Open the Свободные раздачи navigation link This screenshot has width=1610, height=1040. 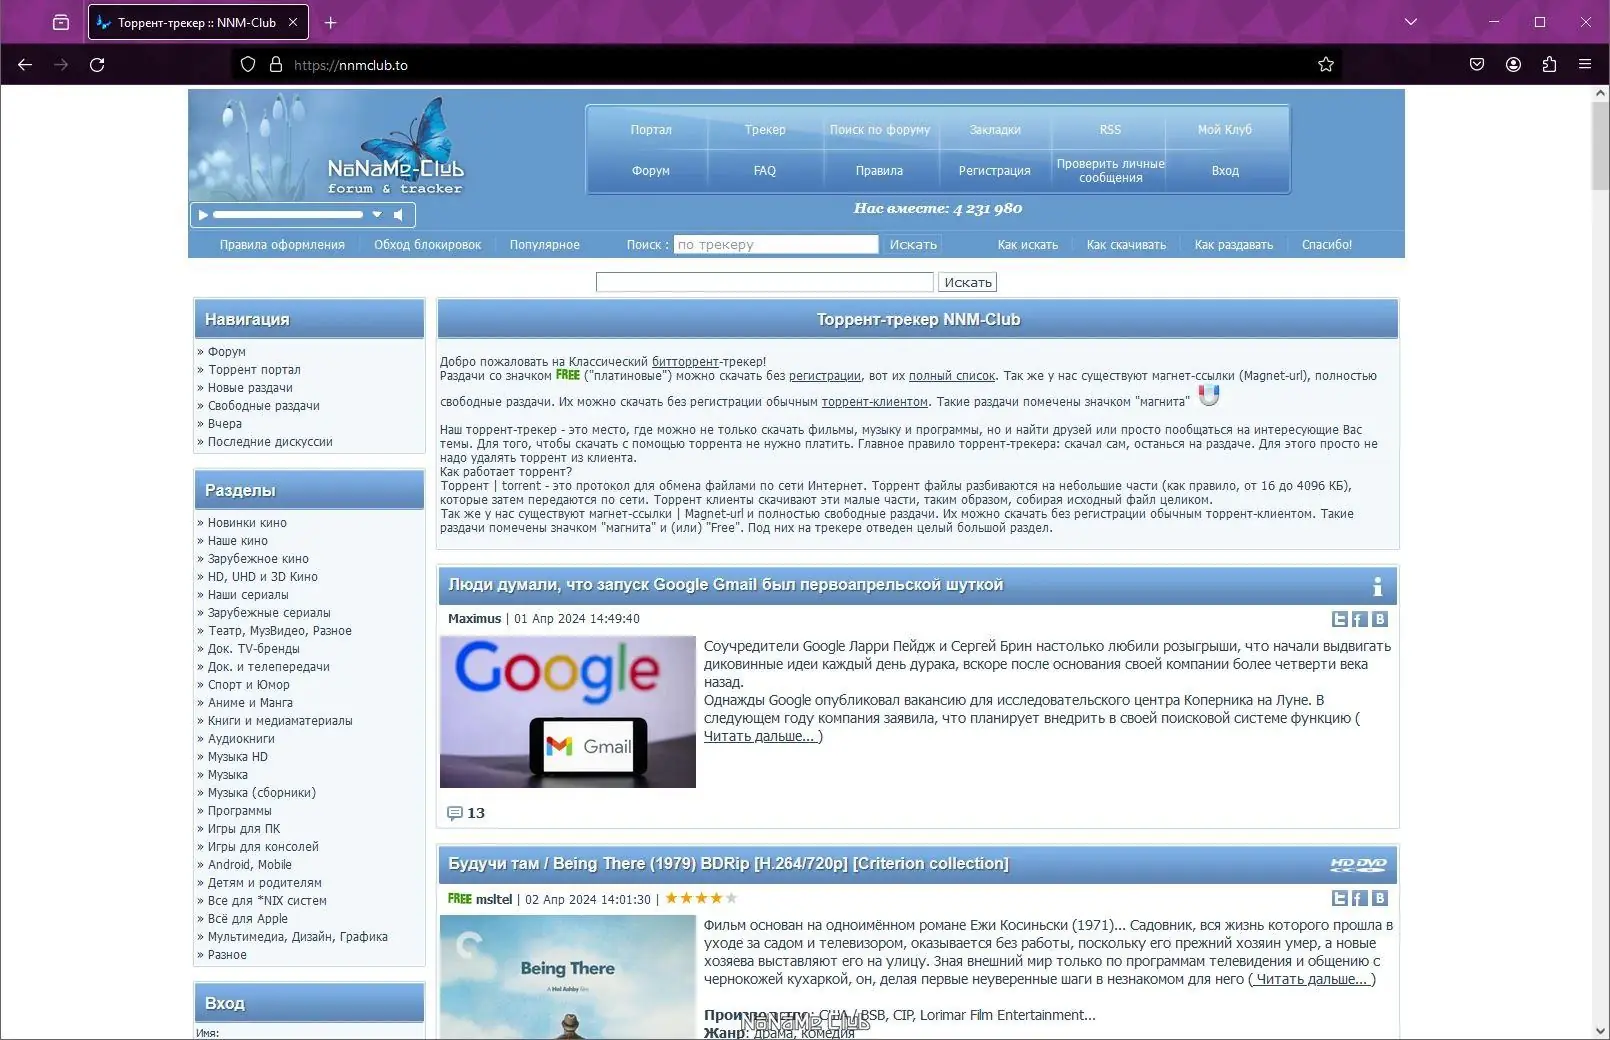(x=264, y=406)
